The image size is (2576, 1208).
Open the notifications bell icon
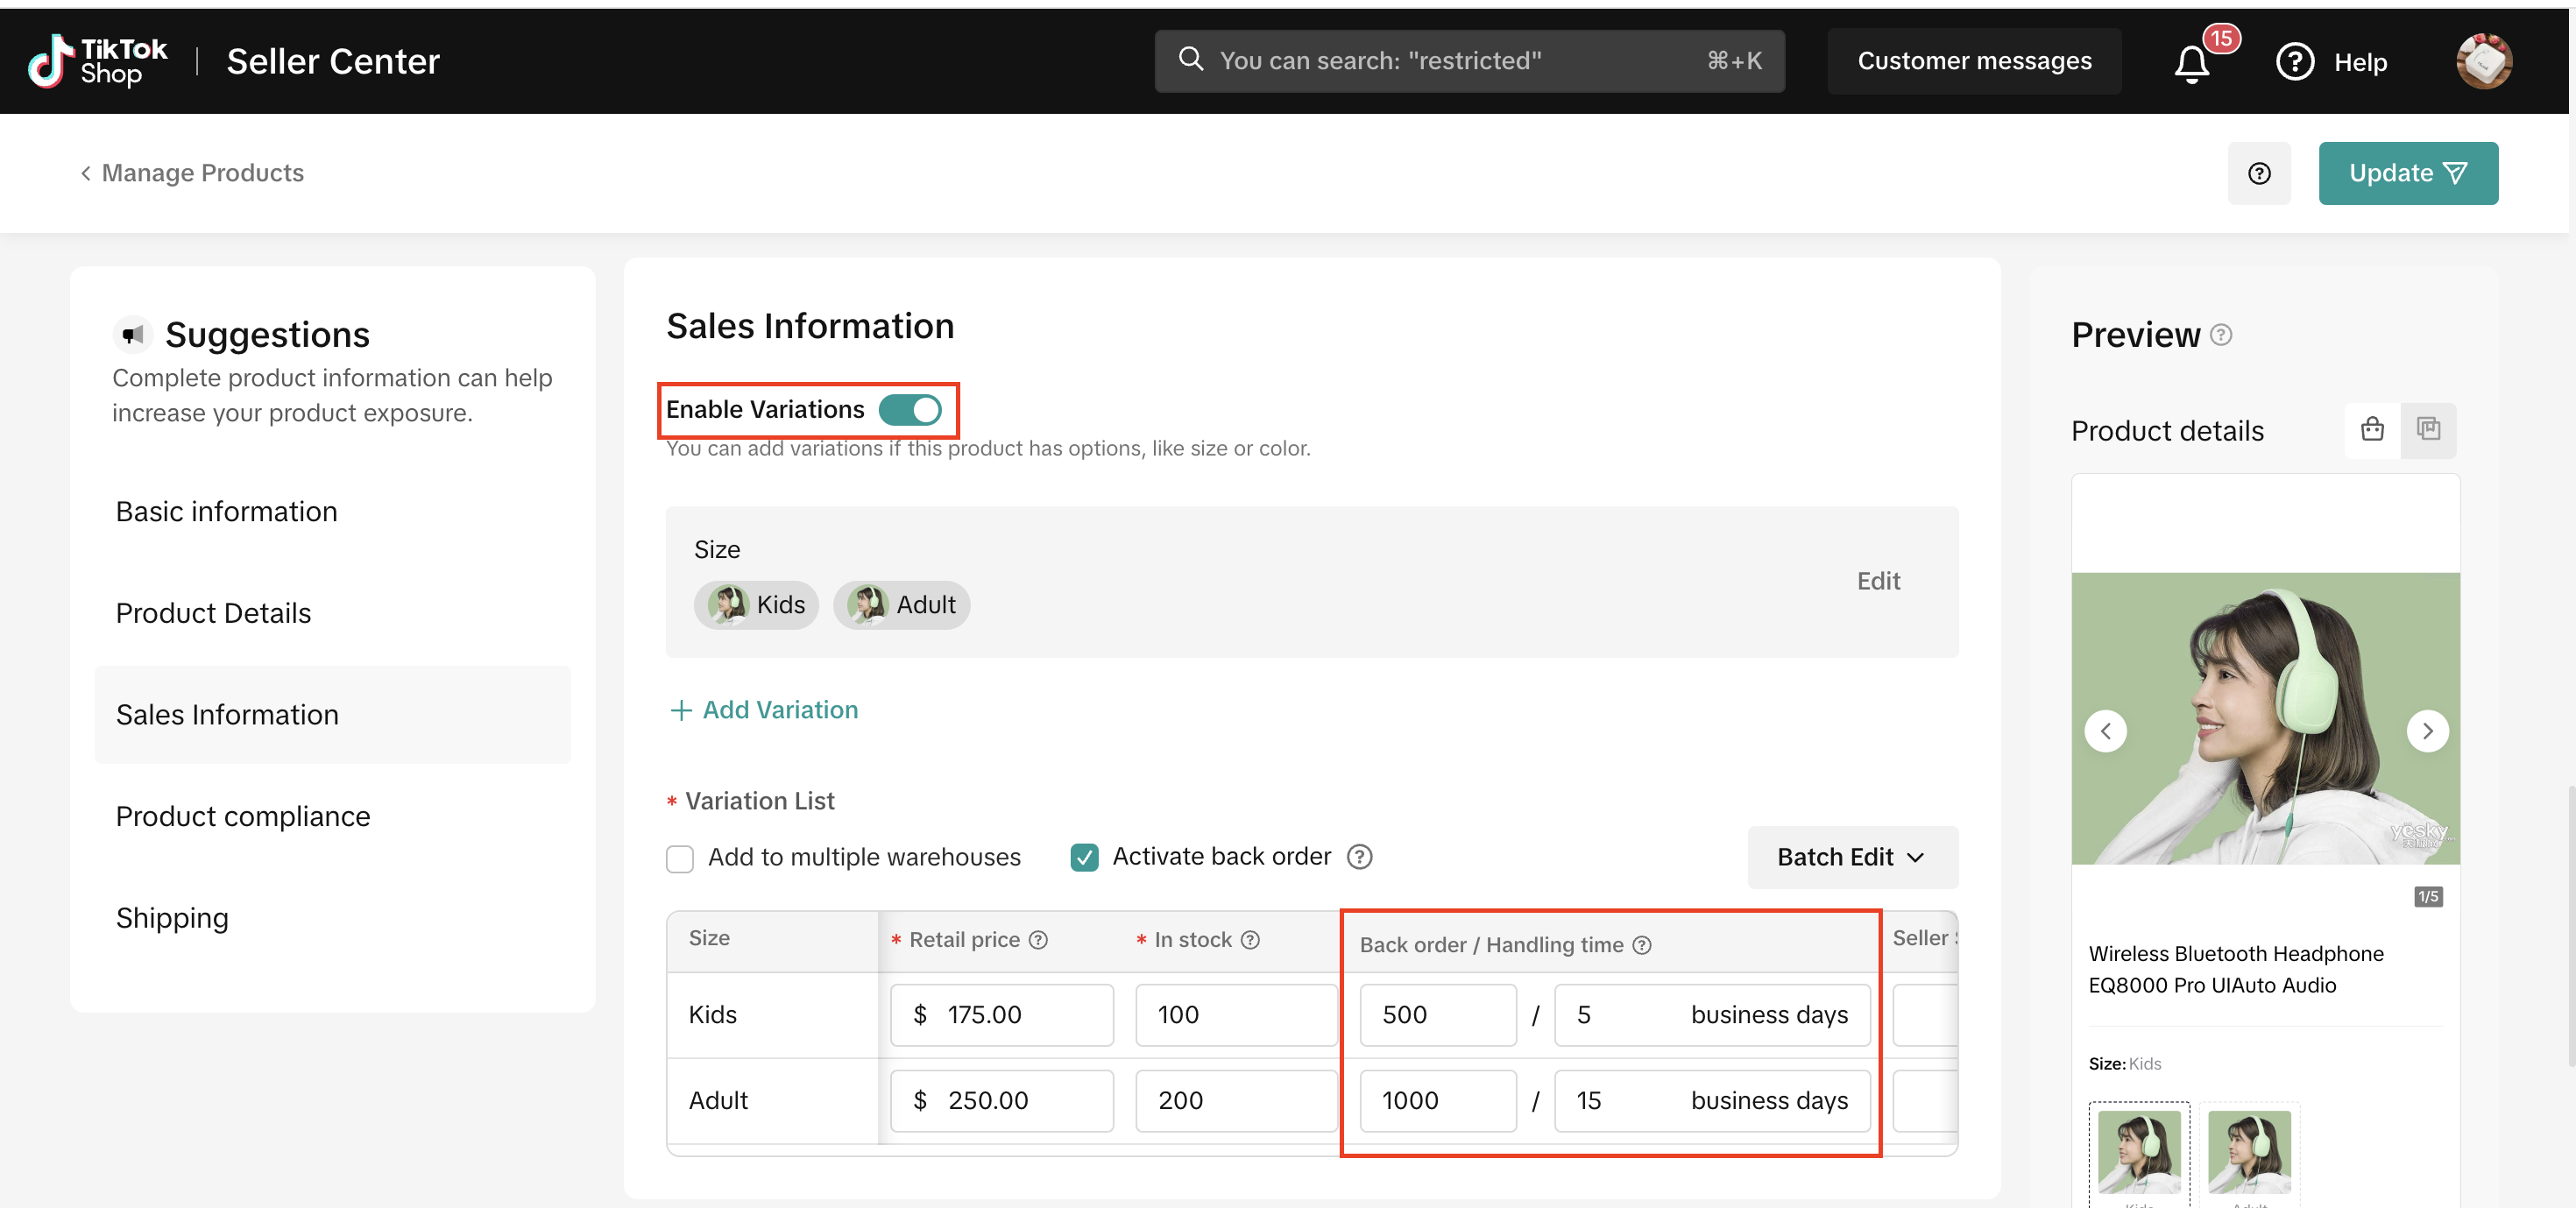point(2191,64)
